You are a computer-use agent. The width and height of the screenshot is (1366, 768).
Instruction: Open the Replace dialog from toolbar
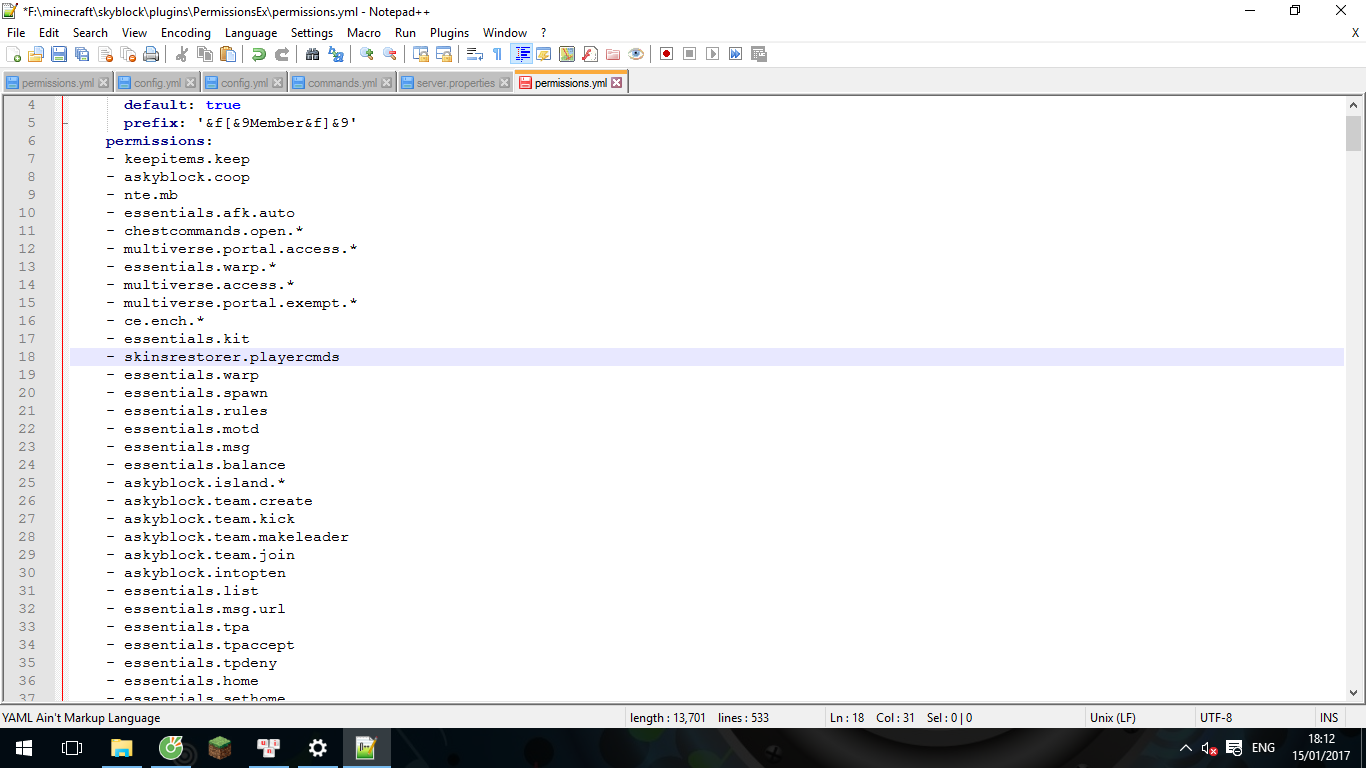coord(336,54)
